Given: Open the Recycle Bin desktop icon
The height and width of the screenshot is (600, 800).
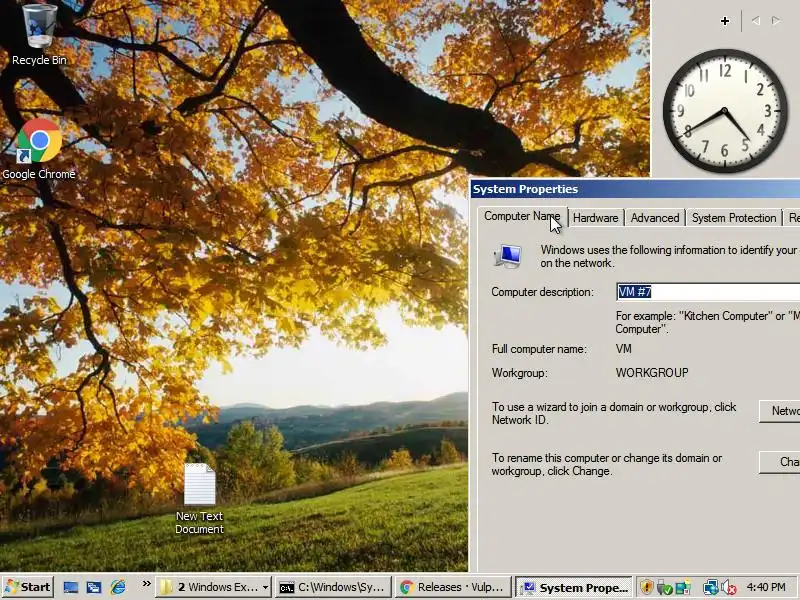Looking at the screenshot, I should point(39,34).
